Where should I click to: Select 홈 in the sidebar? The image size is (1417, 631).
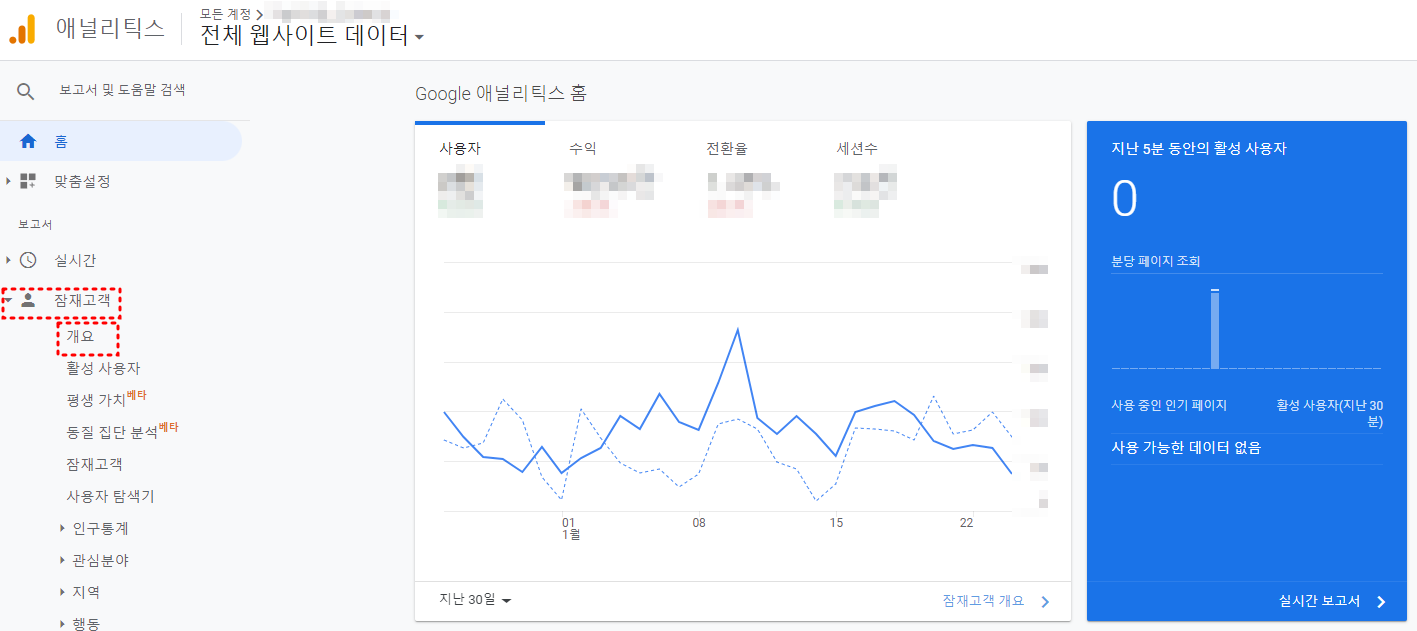[120, 141]
